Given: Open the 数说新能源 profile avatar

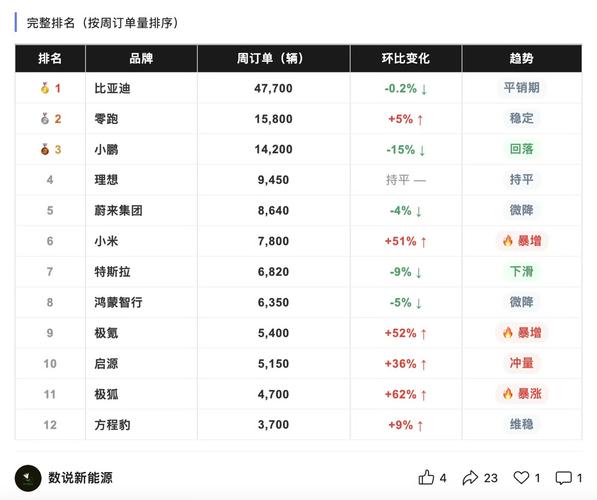Looking at the screenshot, I should 28,478.
